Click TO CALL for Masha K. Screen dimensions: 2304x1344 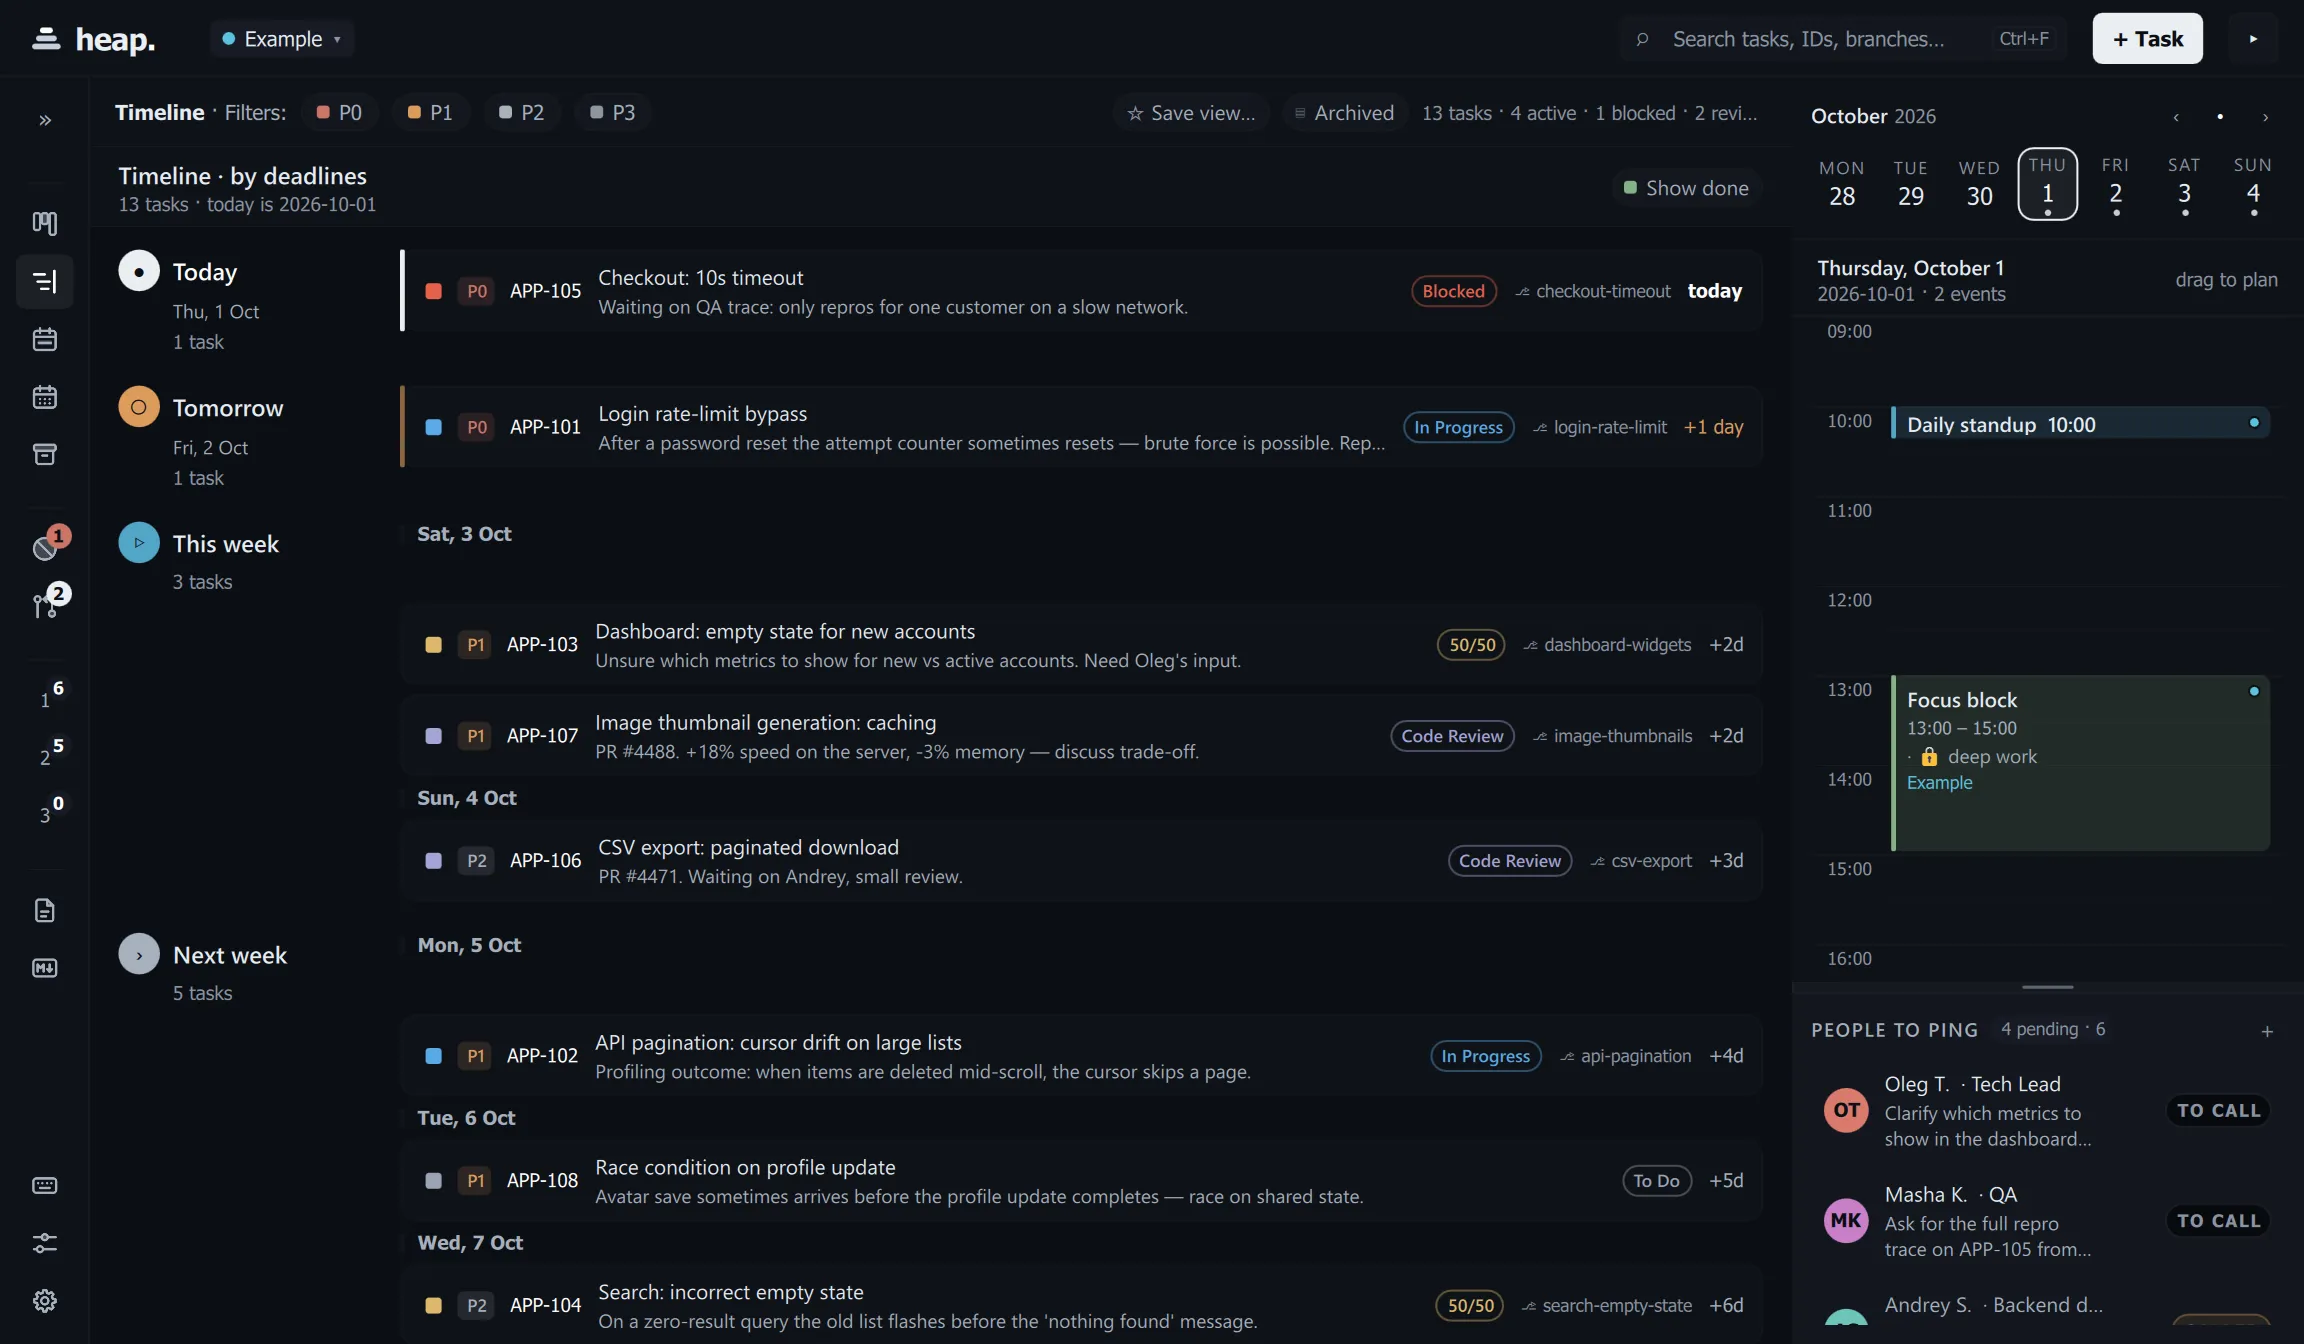2218,1221
